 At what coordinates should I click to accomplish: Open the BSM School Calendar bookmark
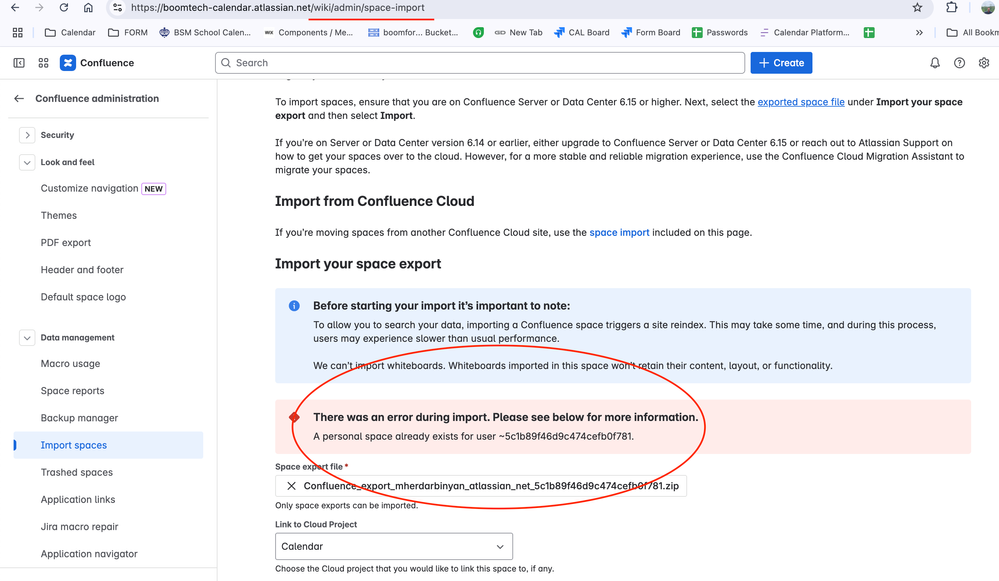[205, 32]
